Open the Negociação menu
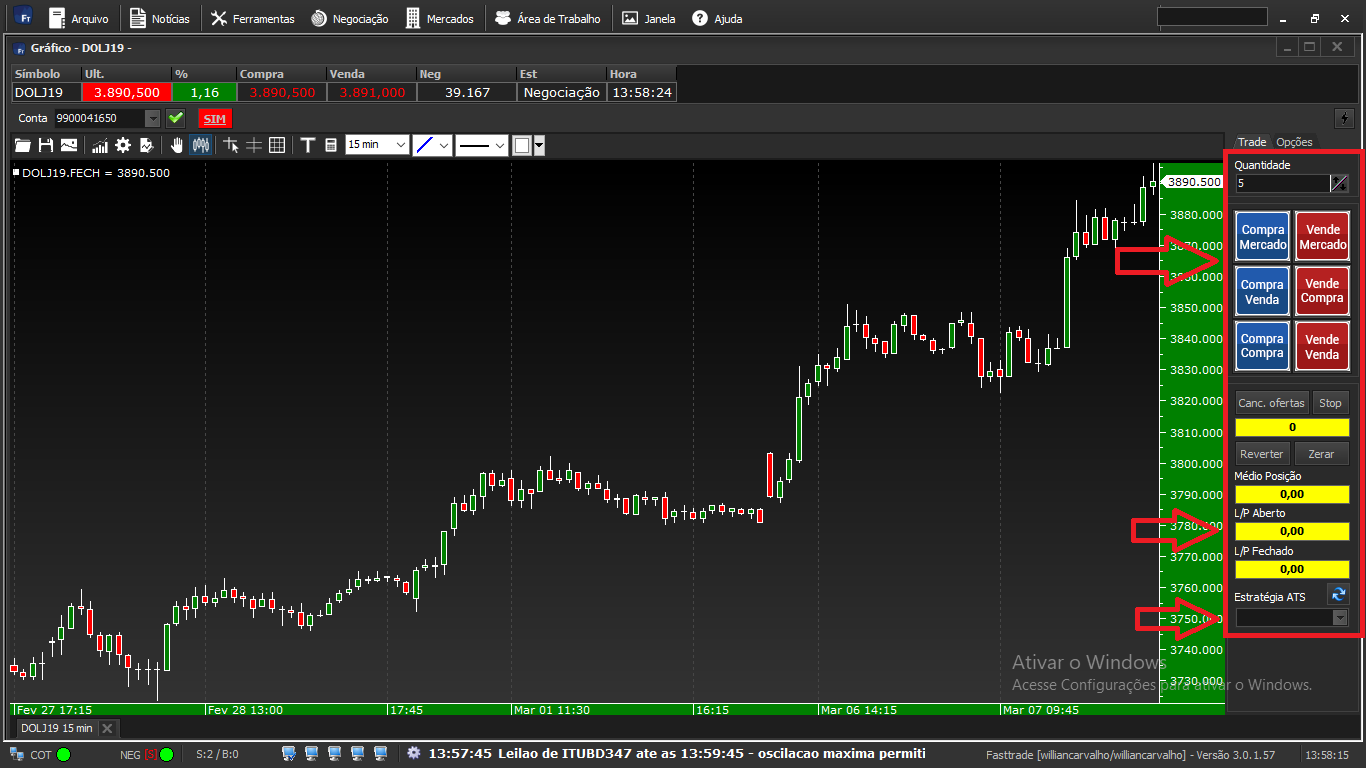This screenshot has height=768, width=1366. click(348, 18)
